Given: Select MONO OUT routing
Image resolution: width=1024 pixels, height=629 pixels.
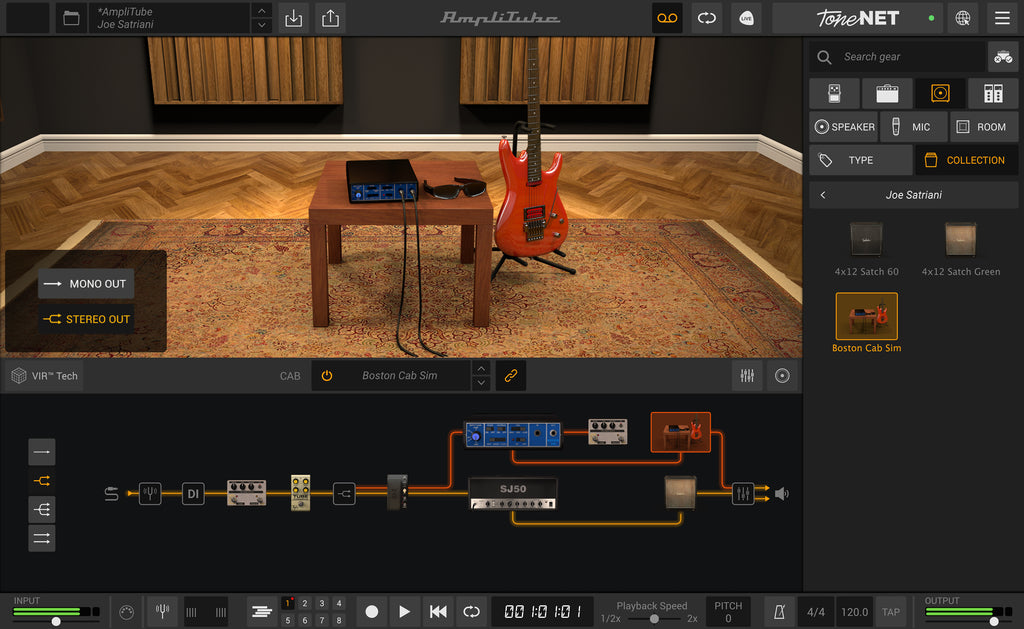Looking at the screenshot, I should 86,284.
